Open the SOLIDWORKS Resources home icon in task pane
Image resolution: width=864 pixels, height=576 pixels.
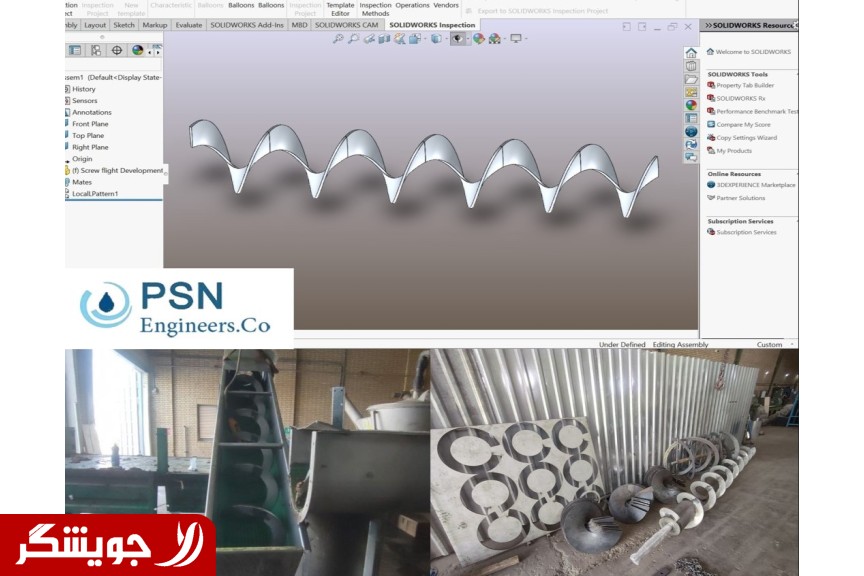tap(691, 52)
